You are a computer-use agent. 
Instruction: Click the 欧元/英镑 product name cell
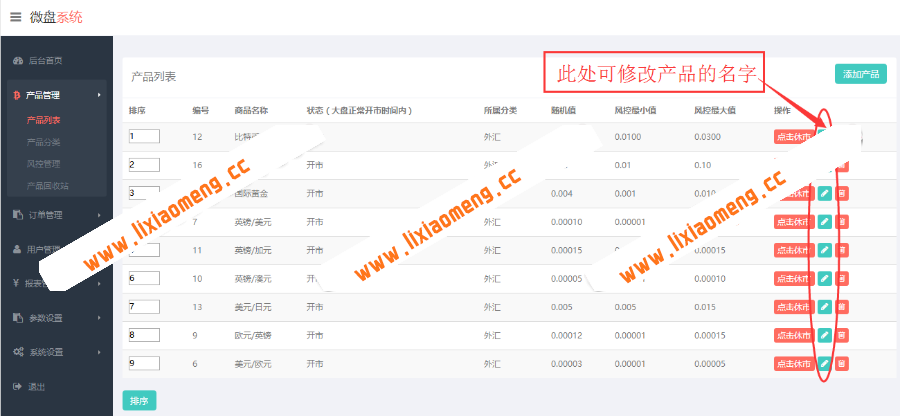point(253,336)
